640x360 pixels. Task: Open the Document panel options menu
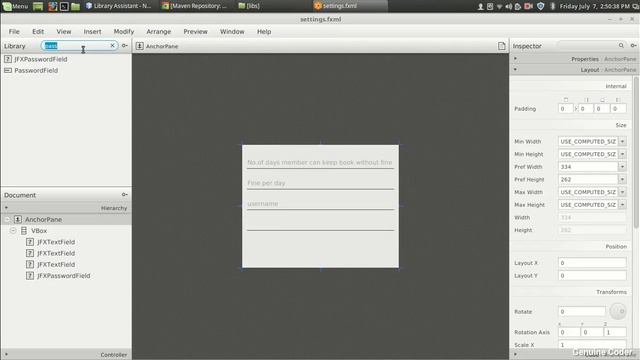(125, 195)
